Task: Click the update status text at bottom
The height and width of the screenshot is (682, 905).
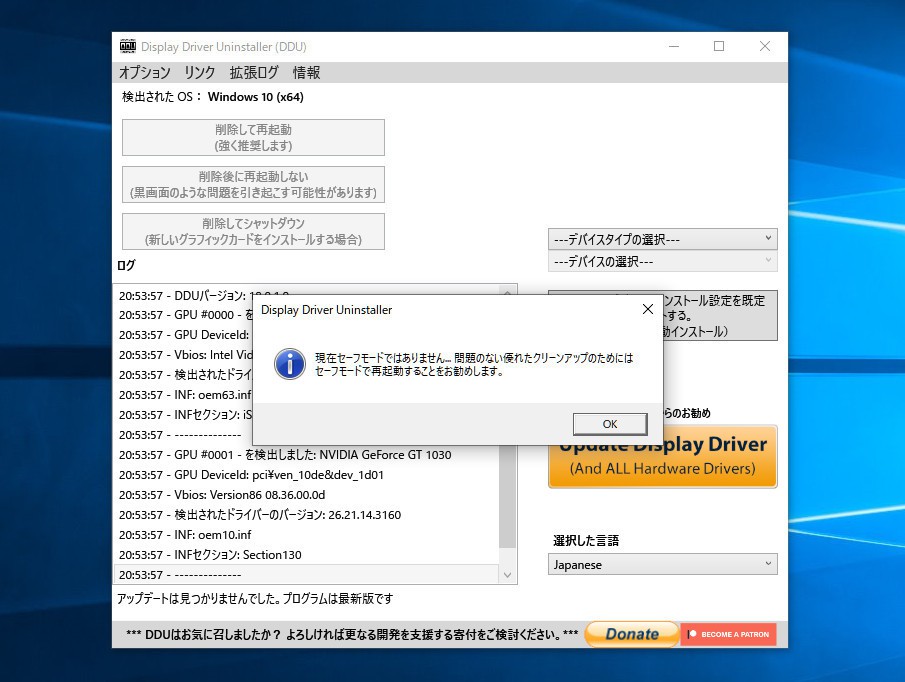Action: coord(255,599)
